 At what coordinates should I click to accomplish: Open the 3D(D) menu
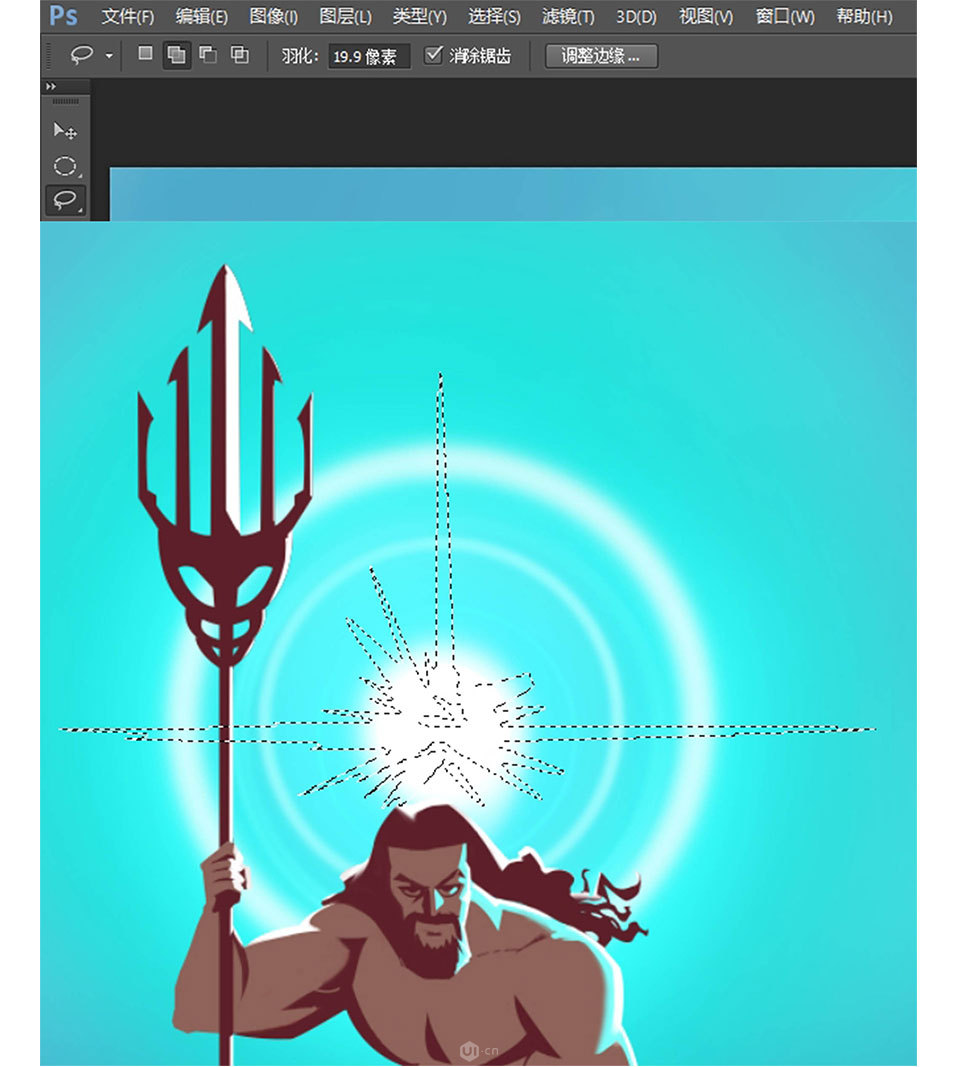(636, 16)
